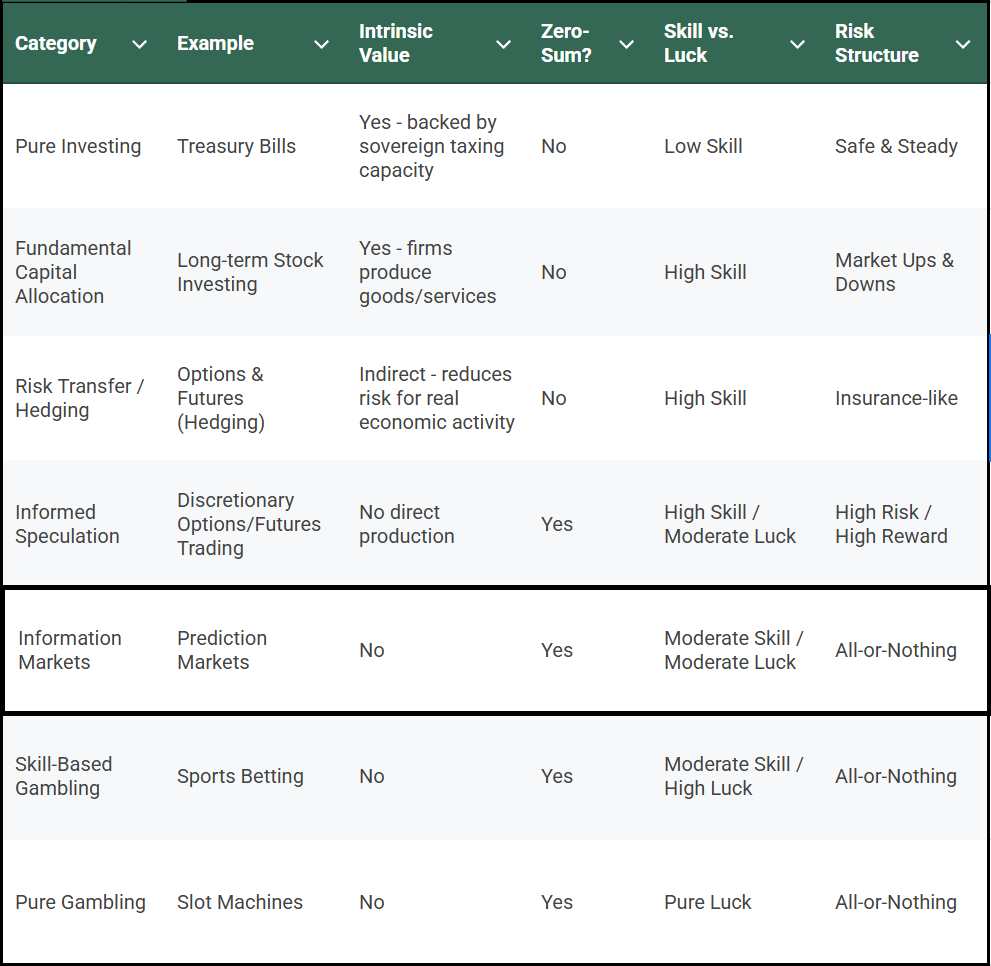This screenshot has height=966, width=991.
Task: Open the Risk Structure column dropdown chevron
Action: point(963,44)
